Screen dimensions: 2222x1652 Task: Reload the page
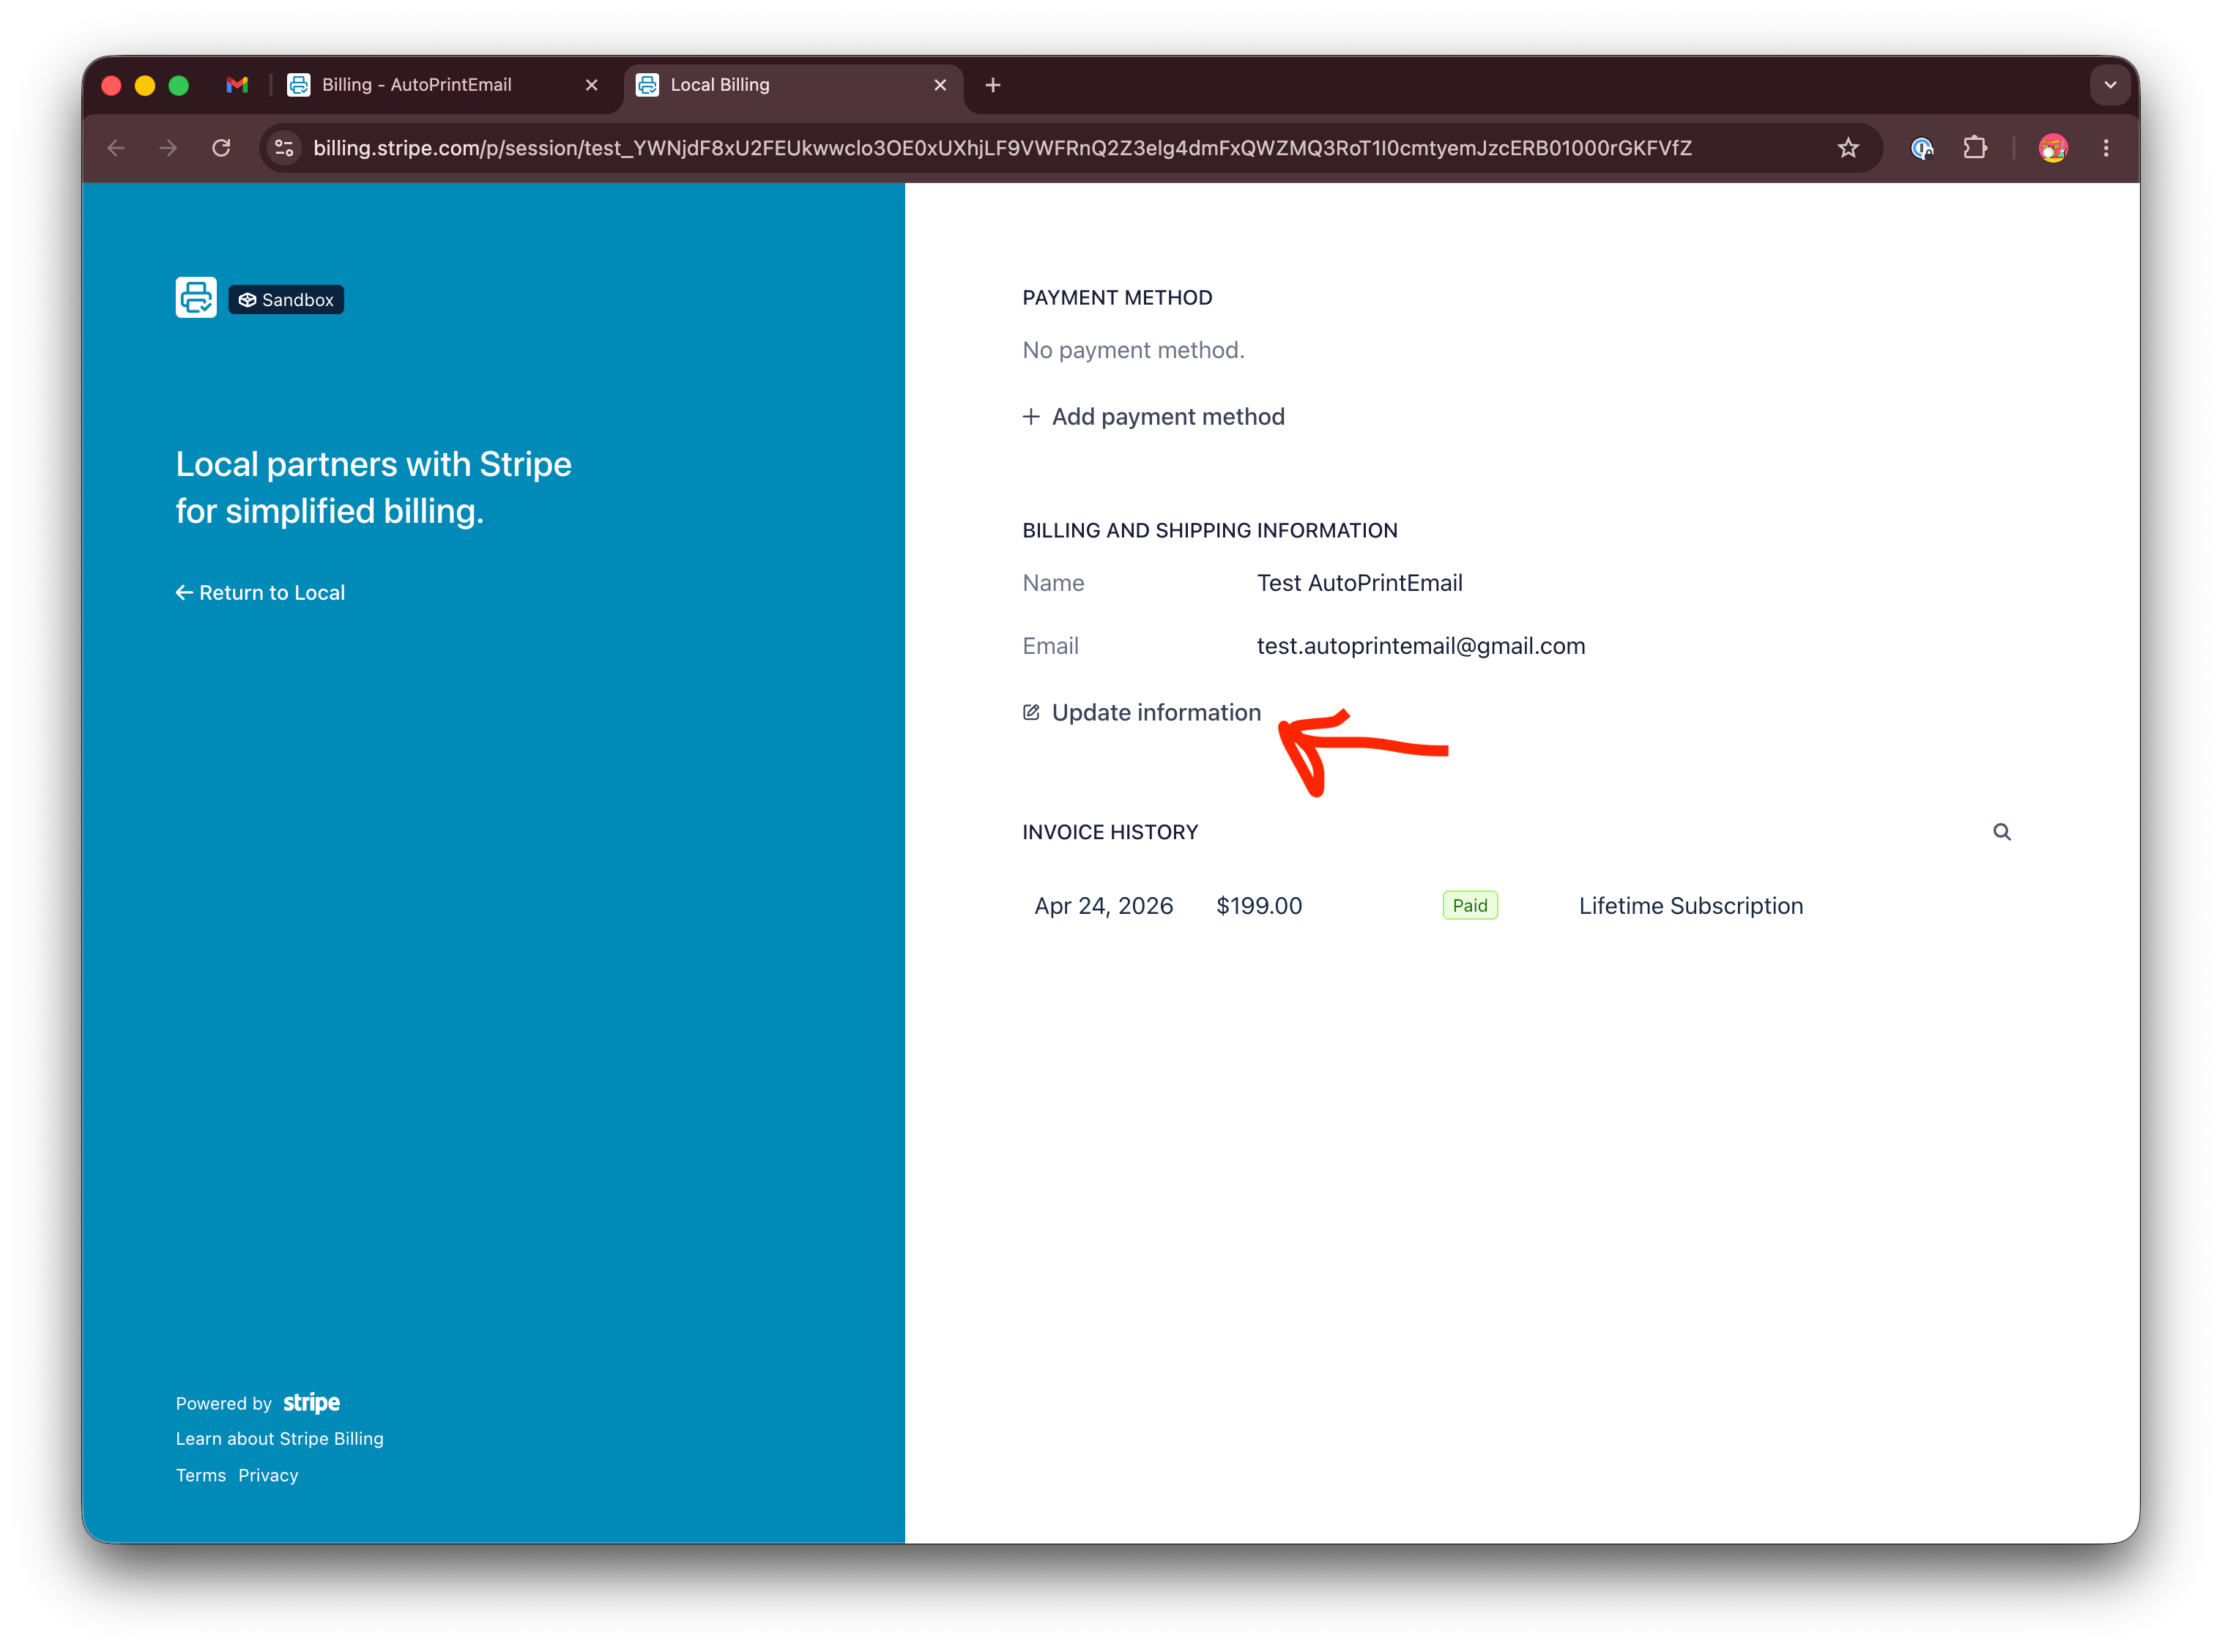221,148
